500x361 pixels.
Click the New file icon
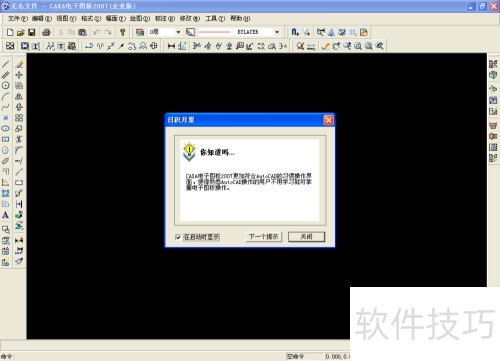(10, 32)
